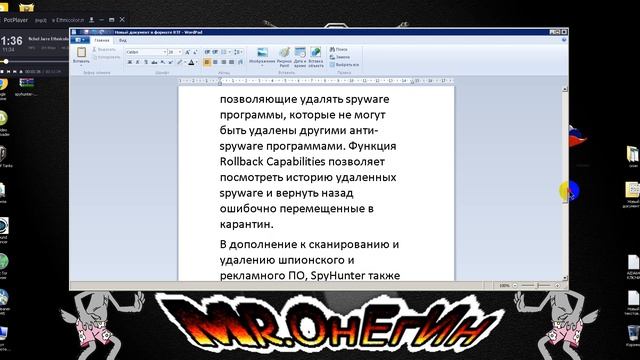640x360 pixels.
Task: Toggle strikethrough formatting in WordPad
Action: click(154, 62)
